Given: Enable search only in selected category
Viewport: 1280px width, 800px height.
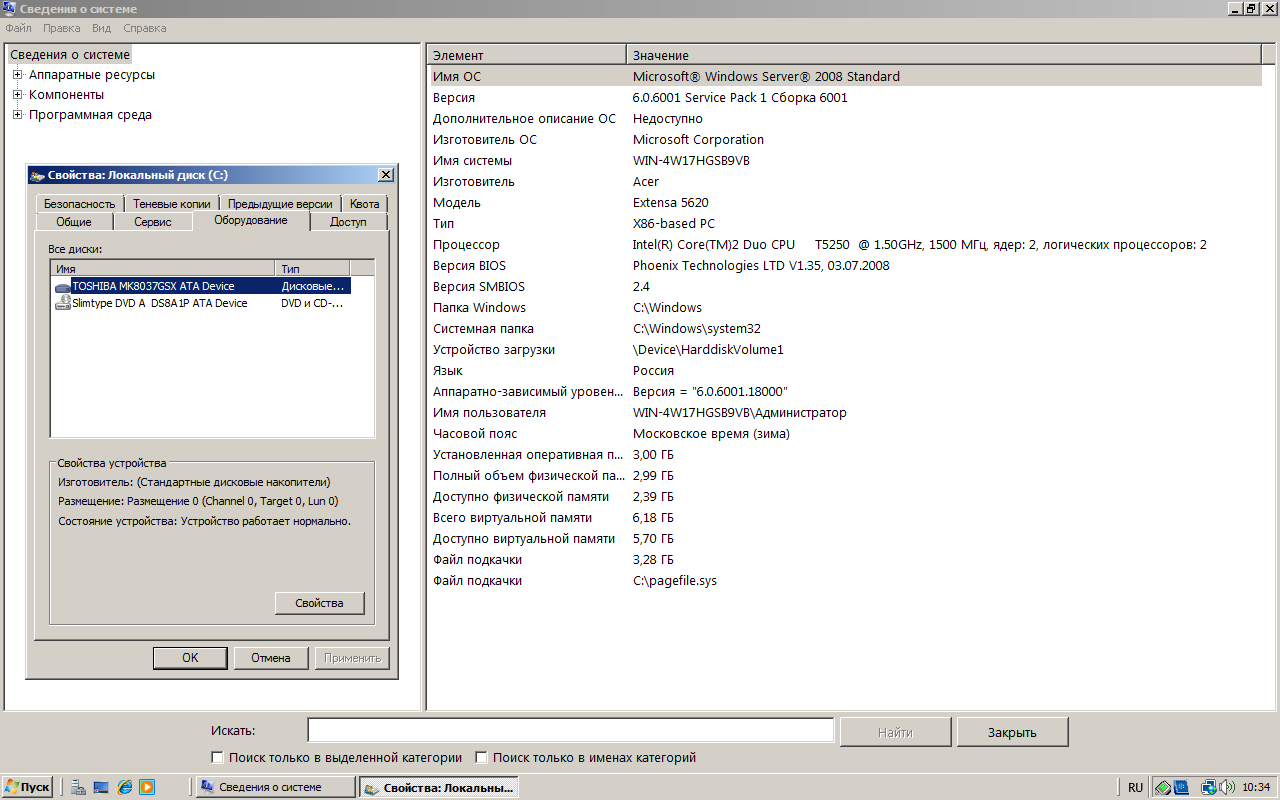Looking at the screenshot, I should pos(217,758).
